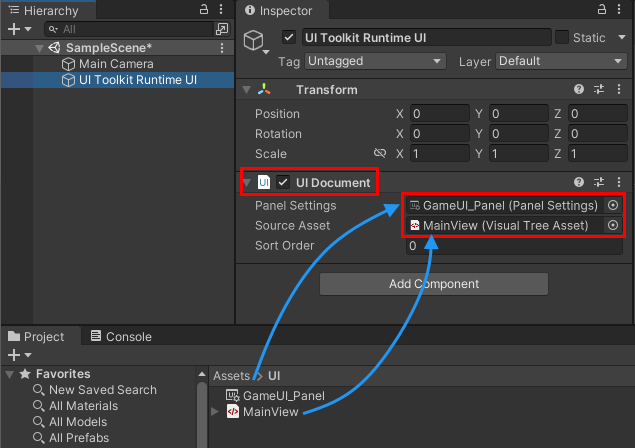Disable the UI Document component checkbox
This screenshot has width=635, height=448.
click(x=283, y=182)
